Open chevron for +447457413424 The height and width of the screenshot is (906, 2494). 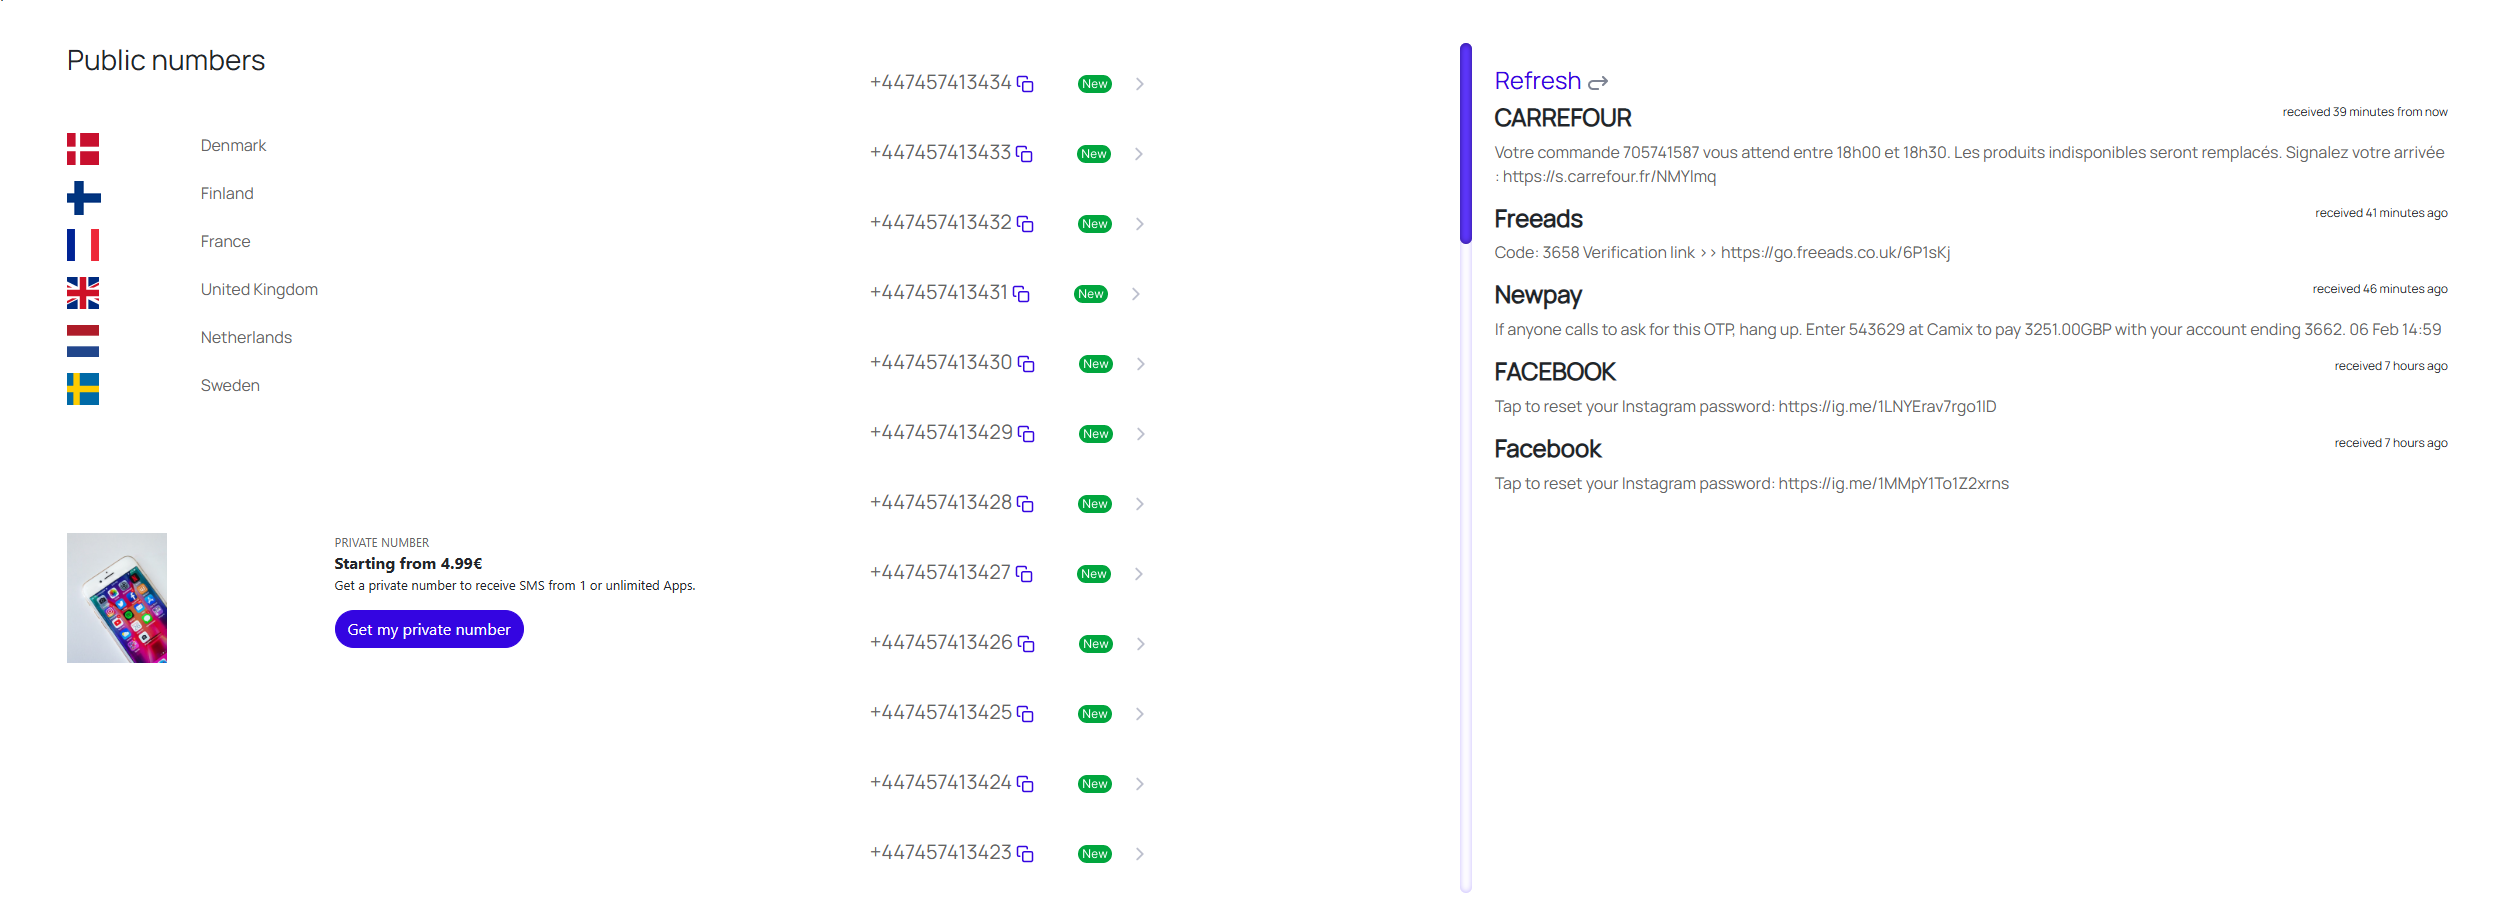(x=1139, y=784)
